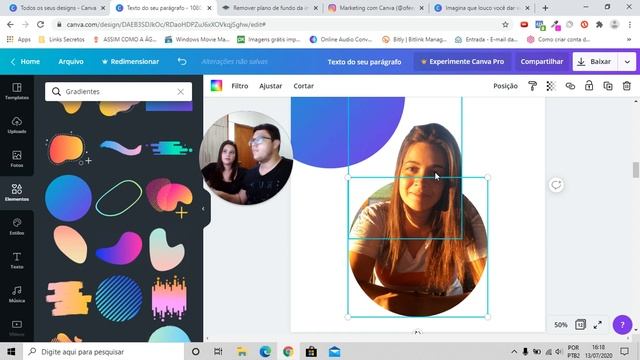
Task: Open the Ajustar option
Action: pyautogui.click(x=271, y=86)
